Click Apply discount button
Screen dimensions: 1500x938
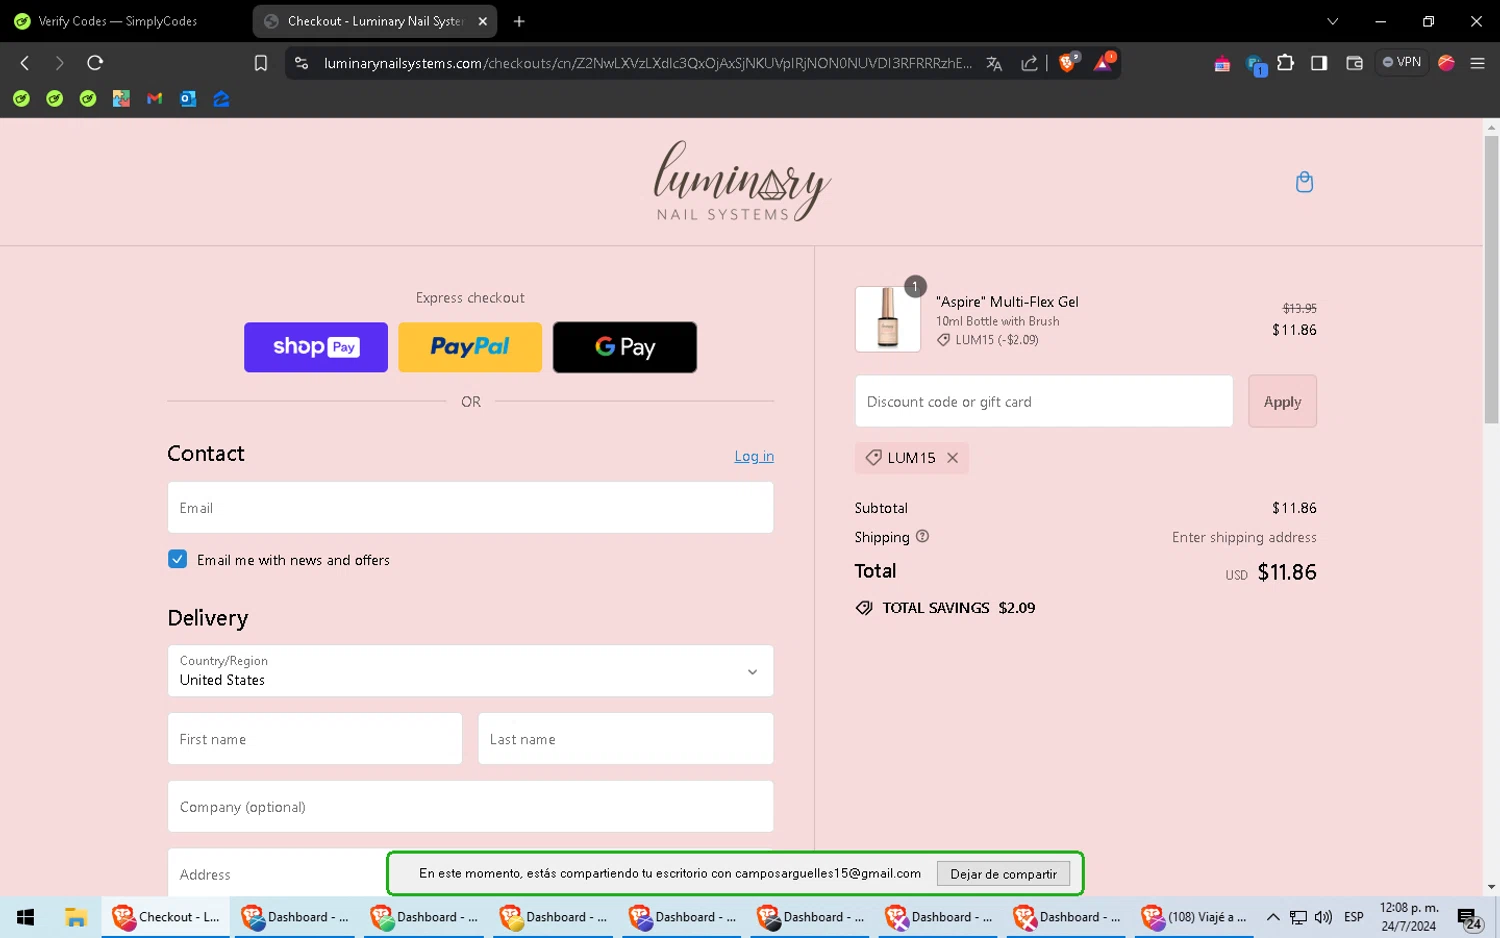1282,401
